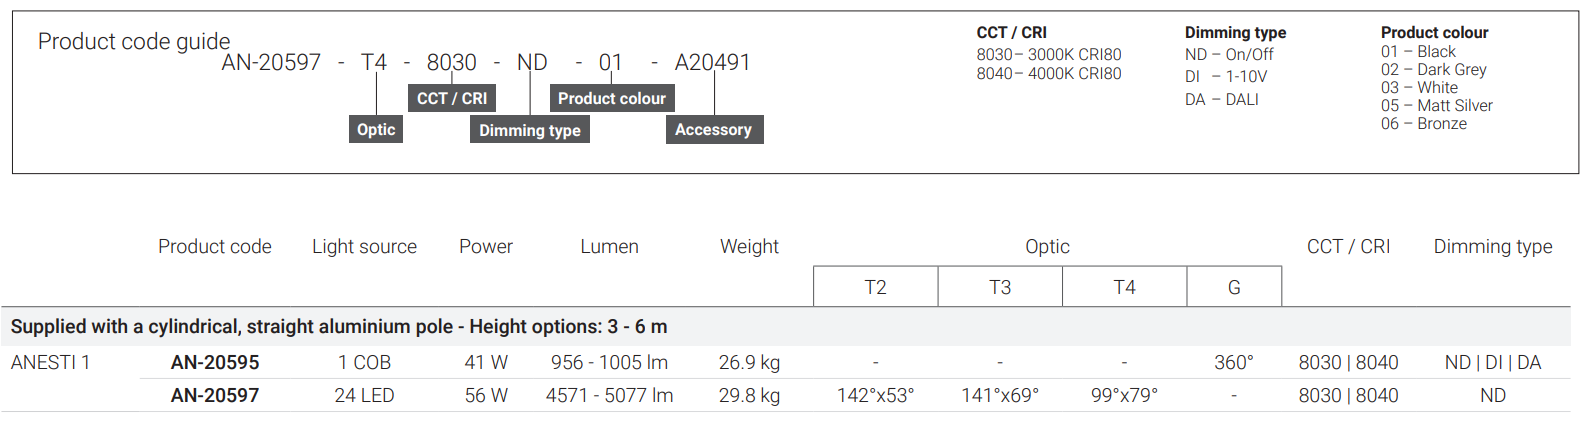The width and height of the screenshot is (1591, 426).
Task: Select the 06 – Bronze colour entry
Action: click(x=1424, y=123)
